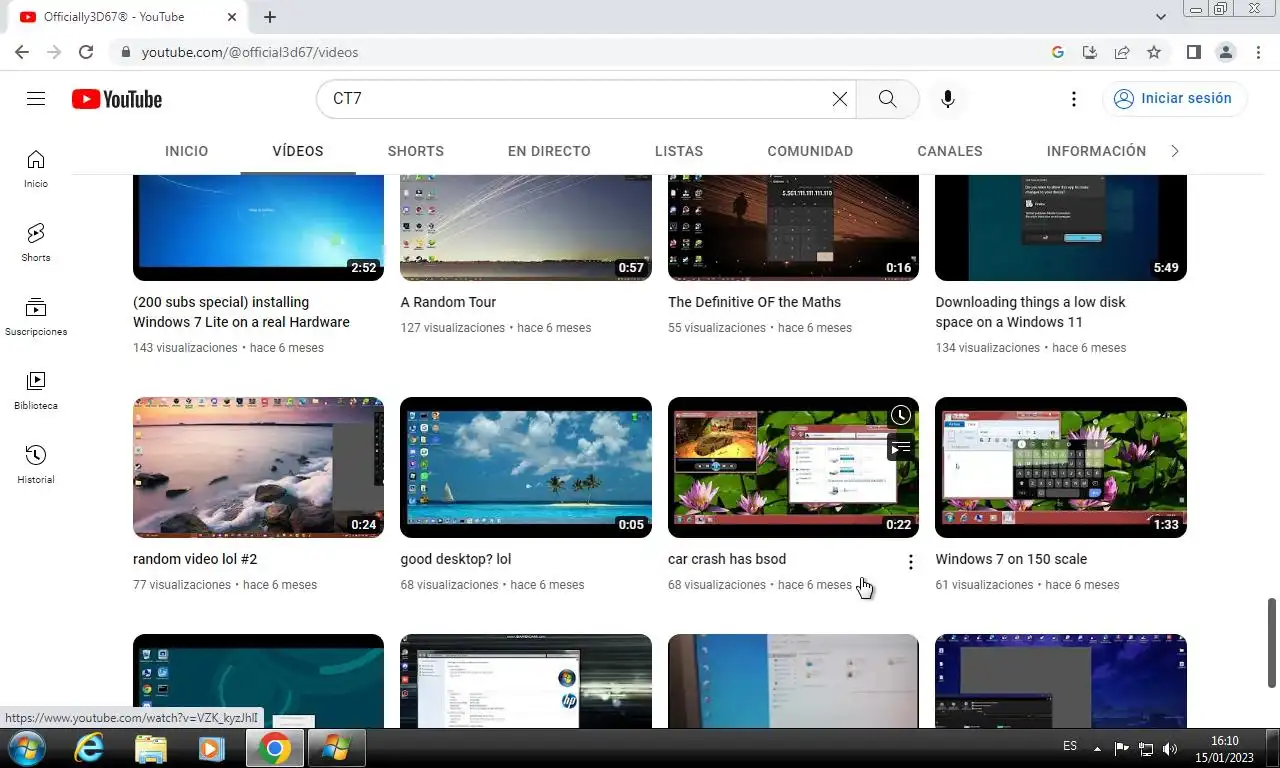Show more channel tabs with right chevron

click(1175, 151)
